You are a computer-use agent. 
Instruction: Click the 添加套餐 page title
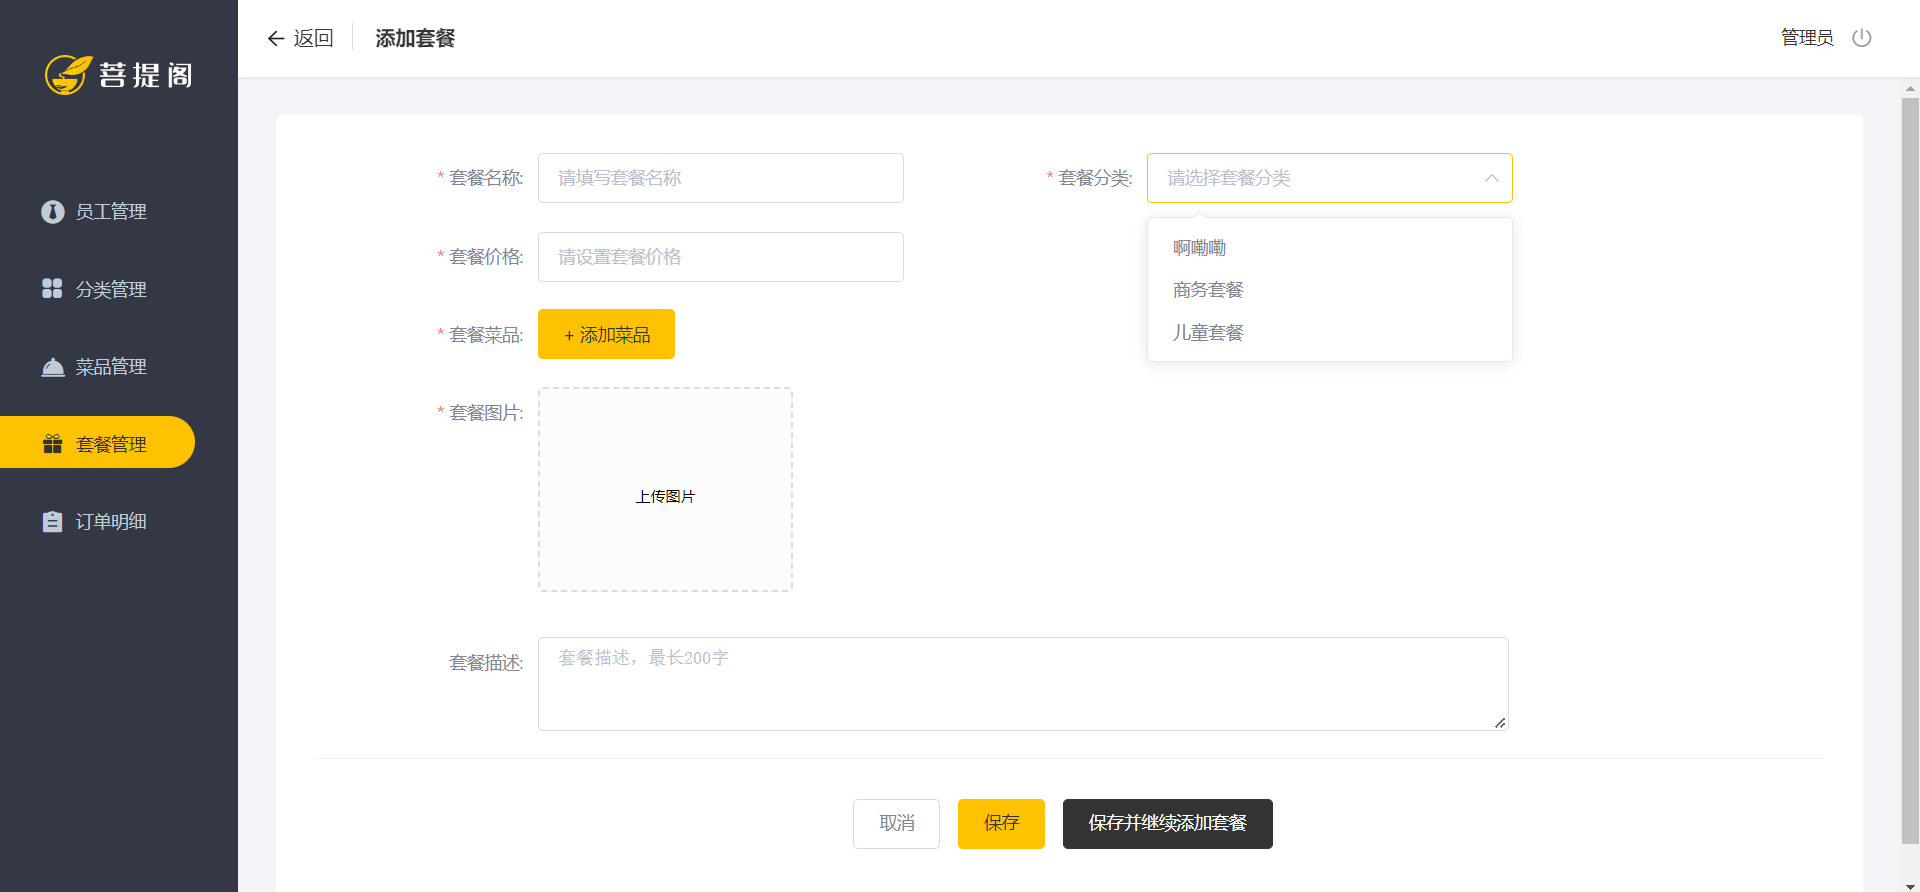[x=415, y=38]
